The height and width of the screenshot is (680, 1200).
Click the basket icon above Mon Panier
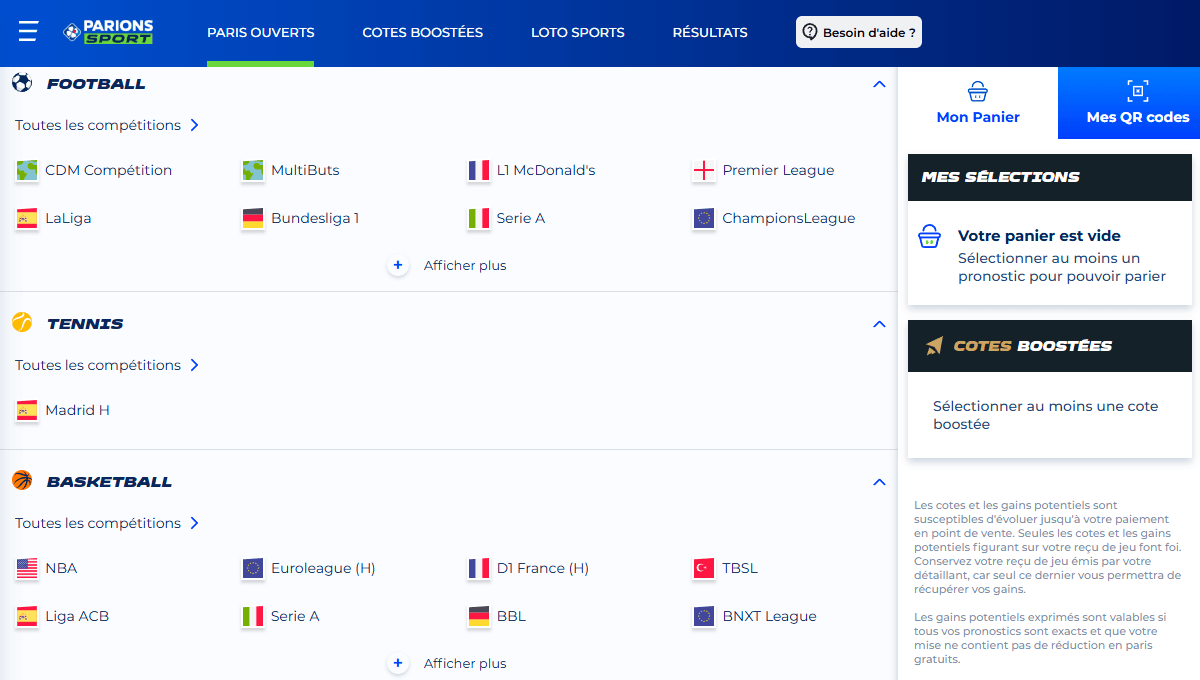[978, 91]
